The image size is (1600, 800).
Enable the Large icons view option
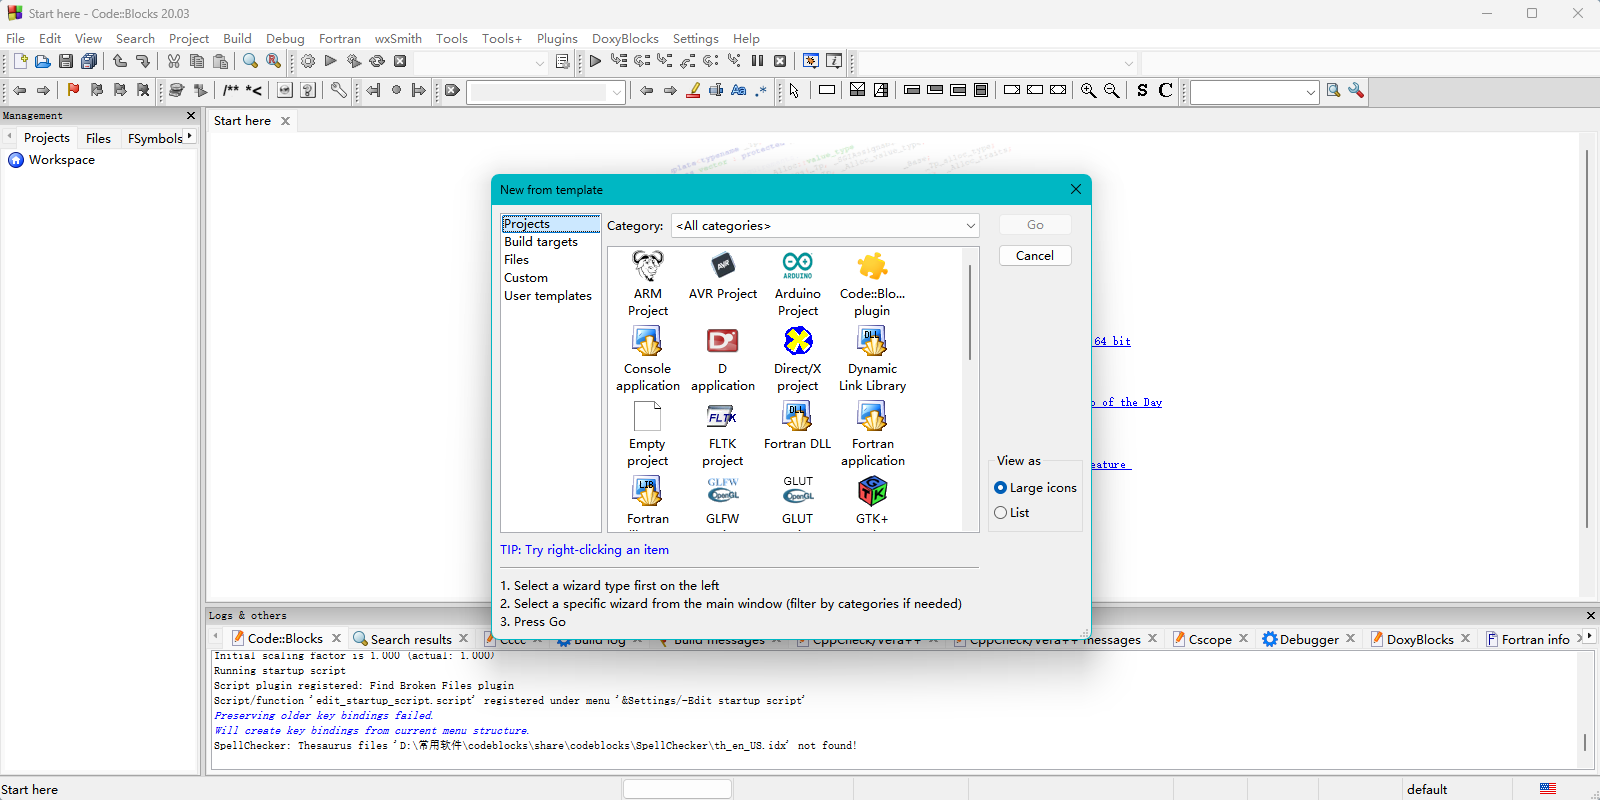pyautogui.click(x=1001, y=488)
